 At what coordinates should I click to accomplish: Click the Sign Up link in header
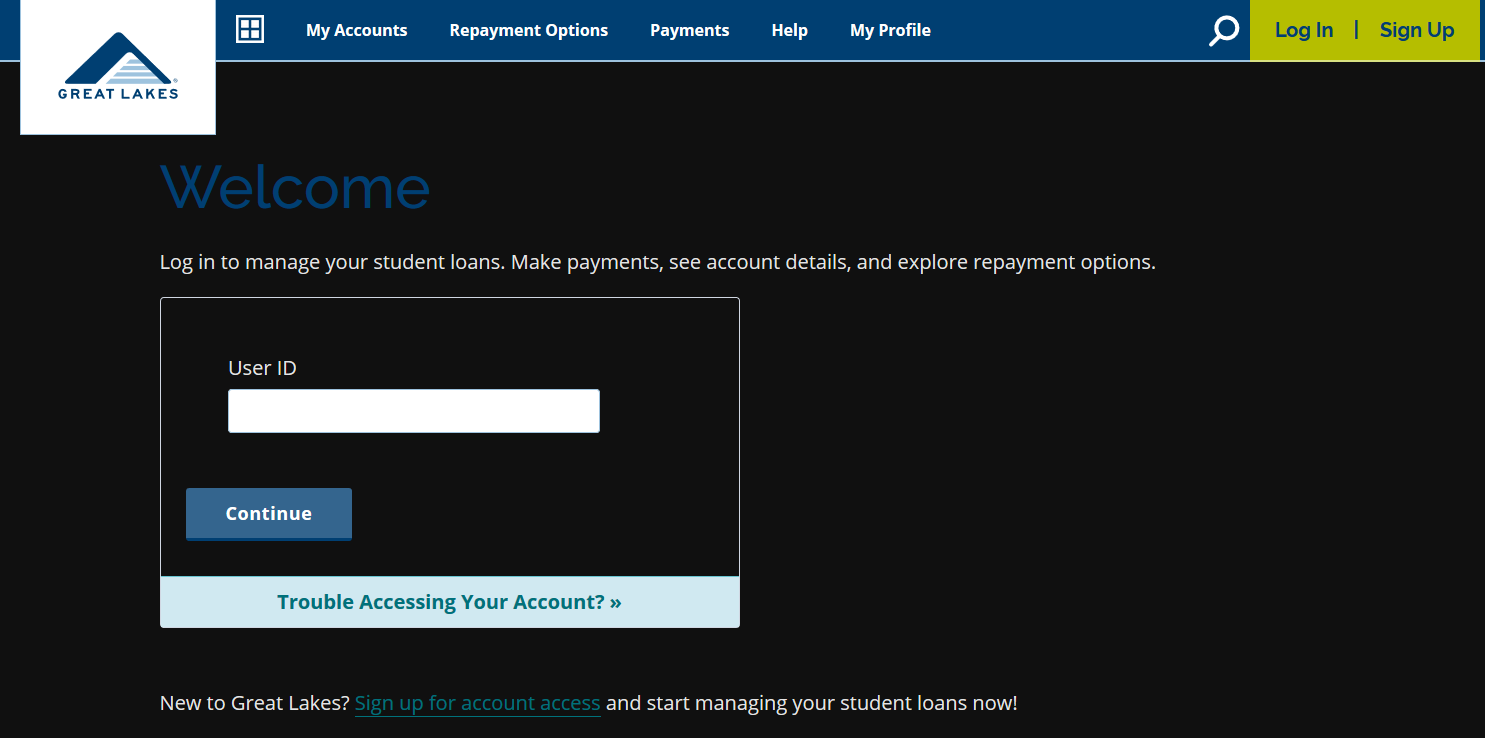pos(1417,30)
